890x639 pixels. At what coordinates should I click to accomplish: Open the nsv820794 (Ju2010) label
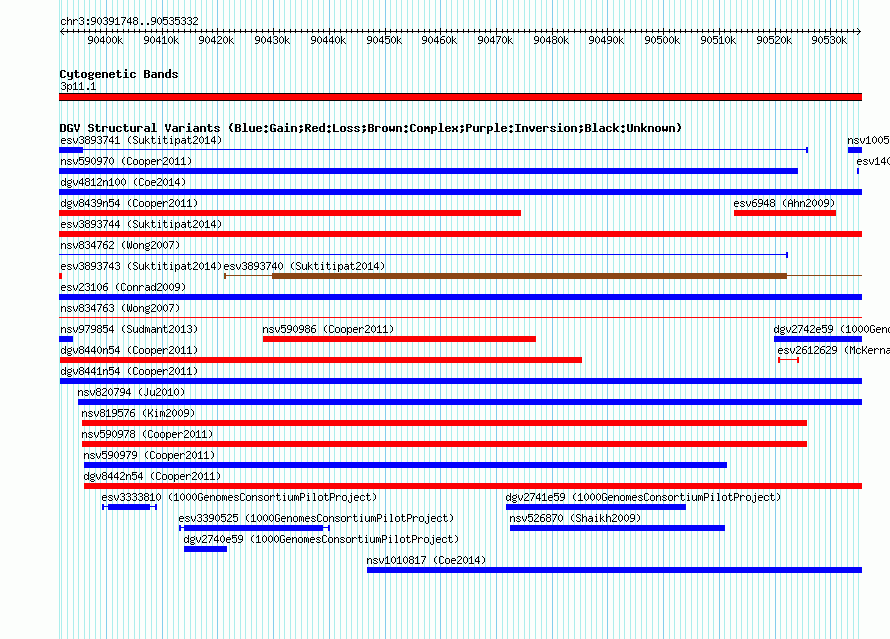click(131, 392)
